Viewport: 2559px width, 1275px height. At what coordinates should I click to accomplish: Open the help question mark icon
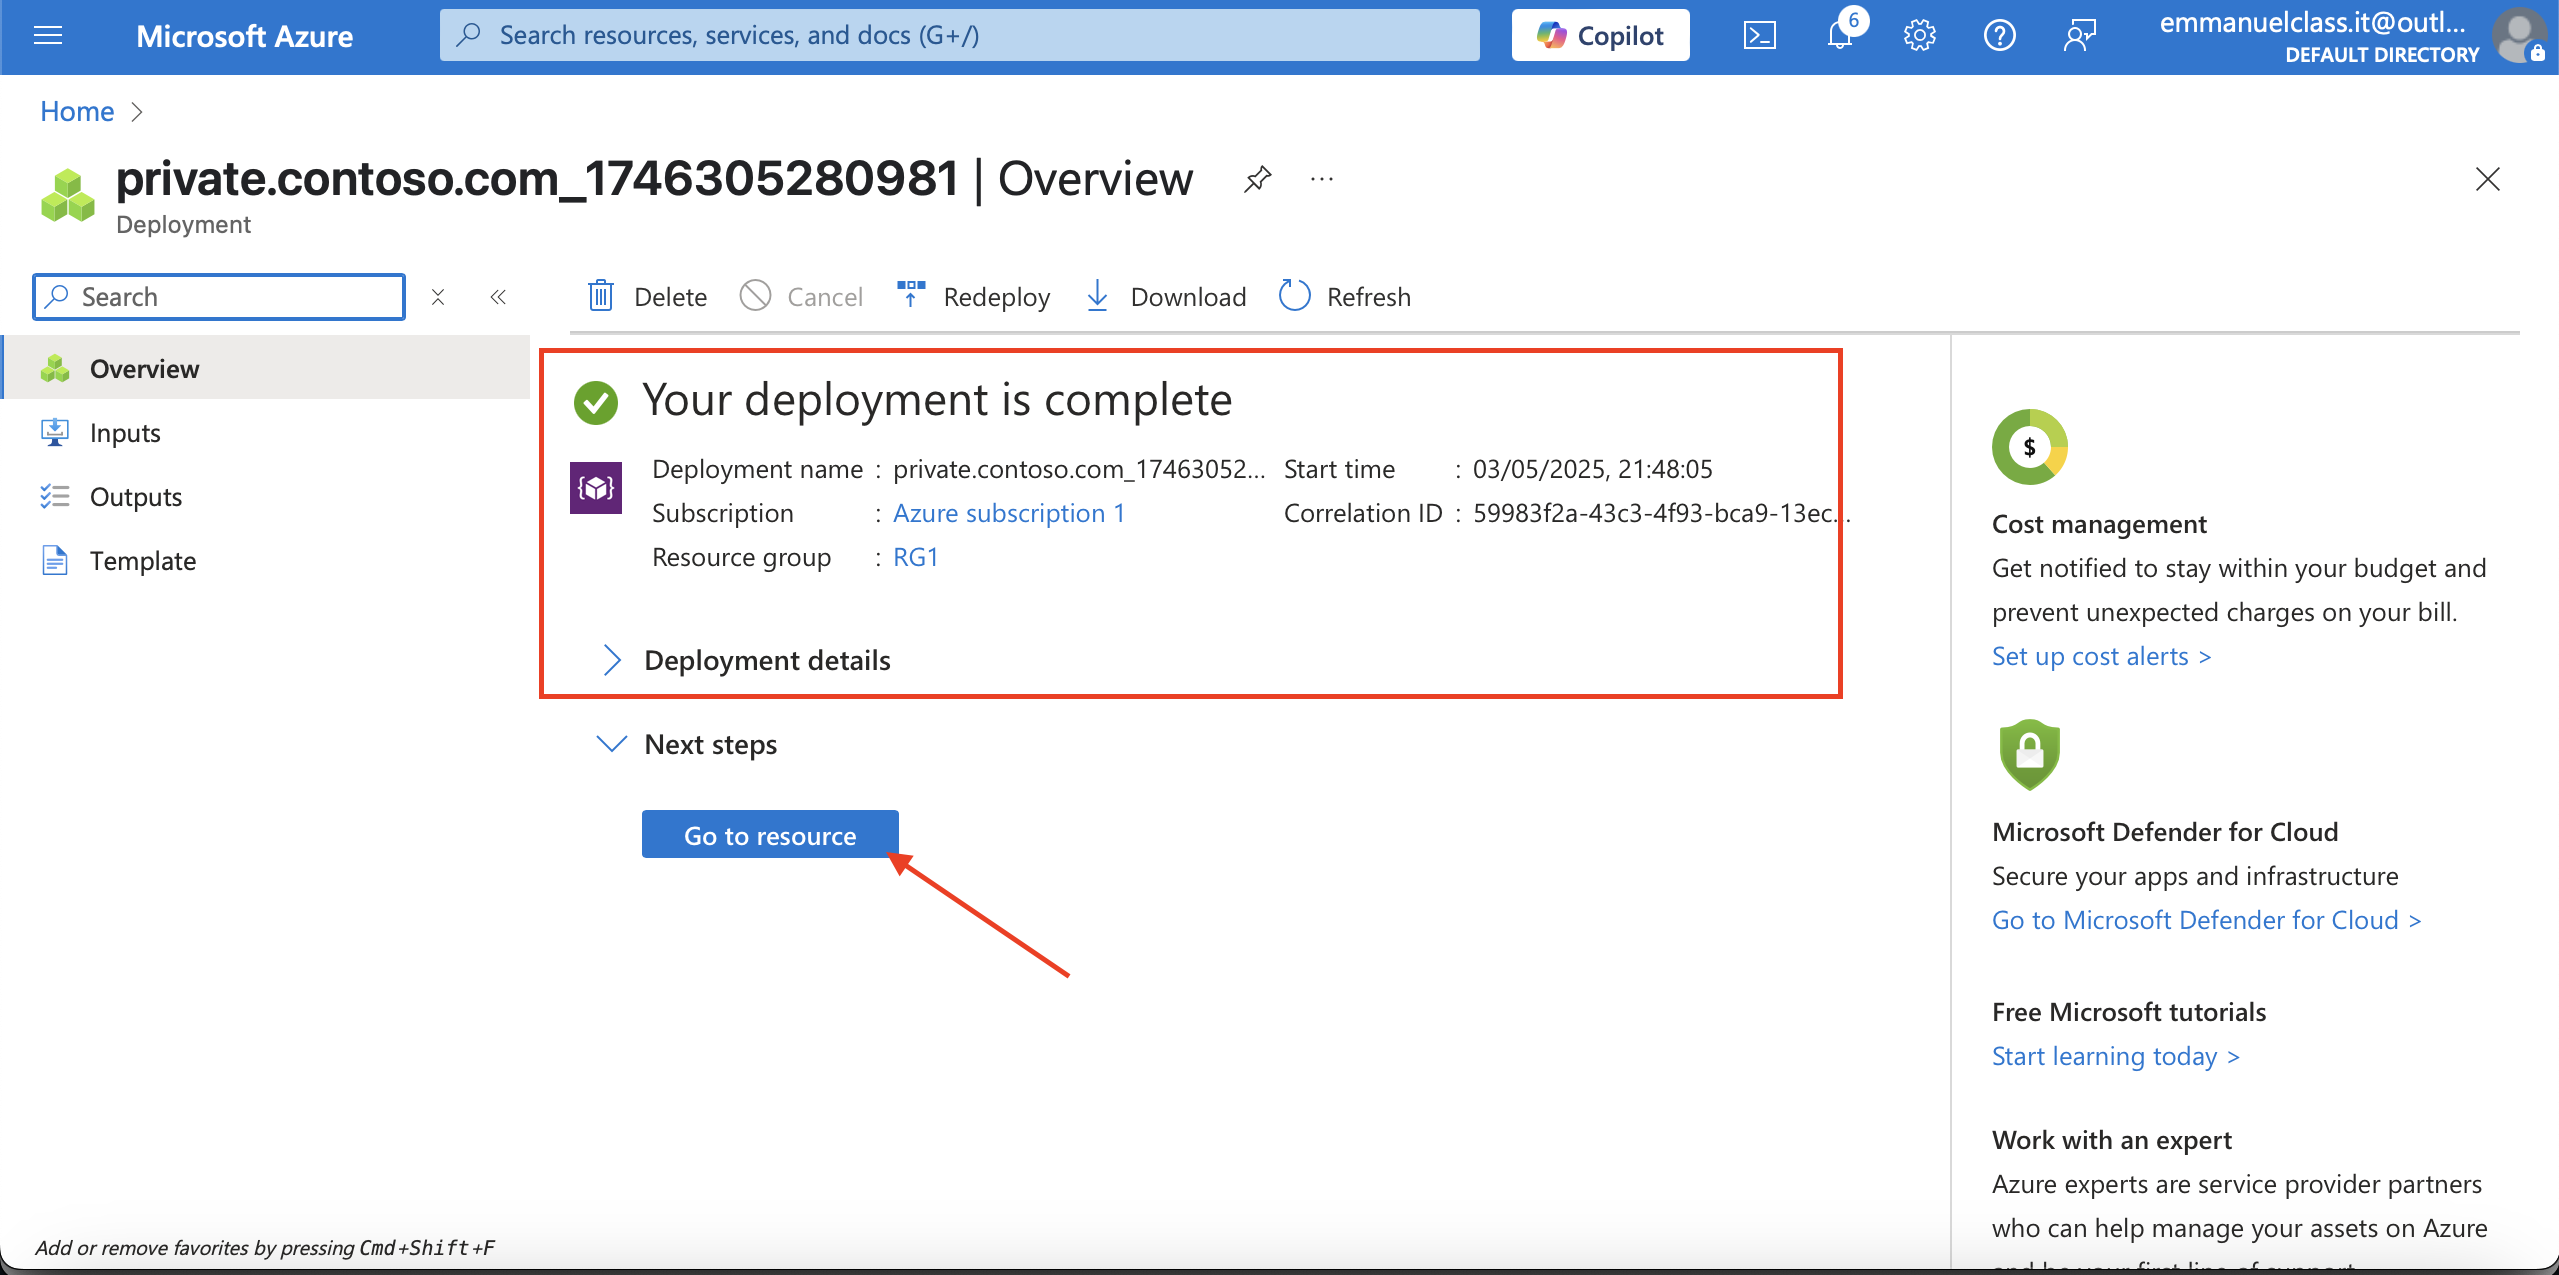(1999, 36)
